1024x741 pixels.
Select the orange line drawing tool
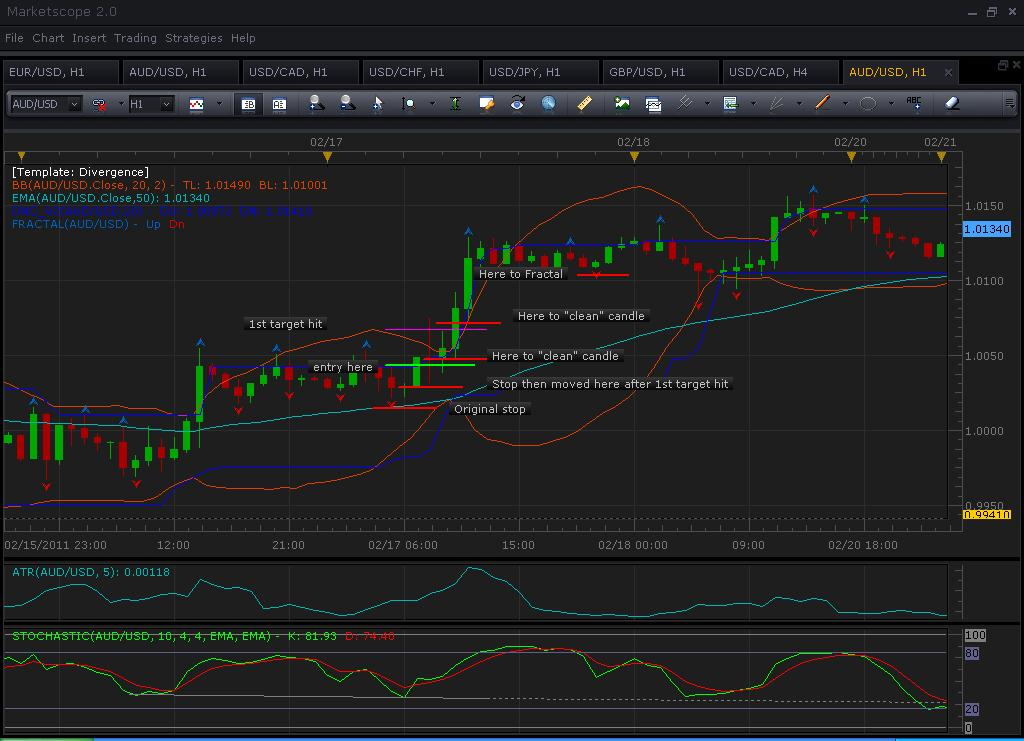(x=822, y=103)
